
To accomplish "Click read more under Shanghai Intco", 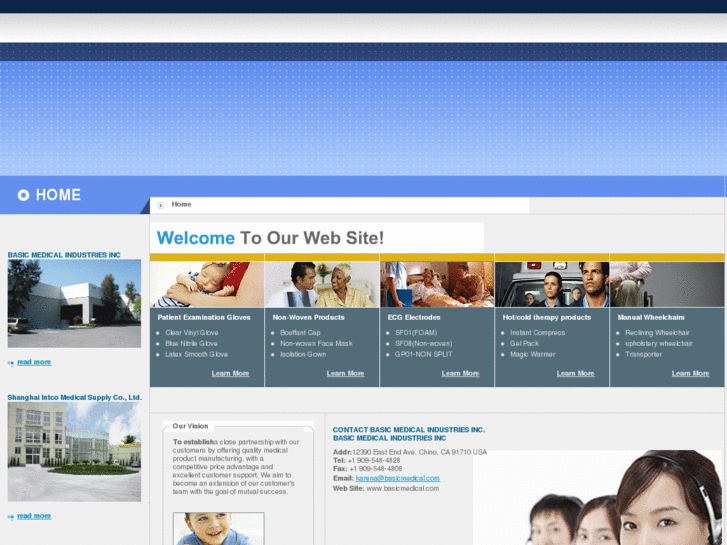I will point(34,516).
